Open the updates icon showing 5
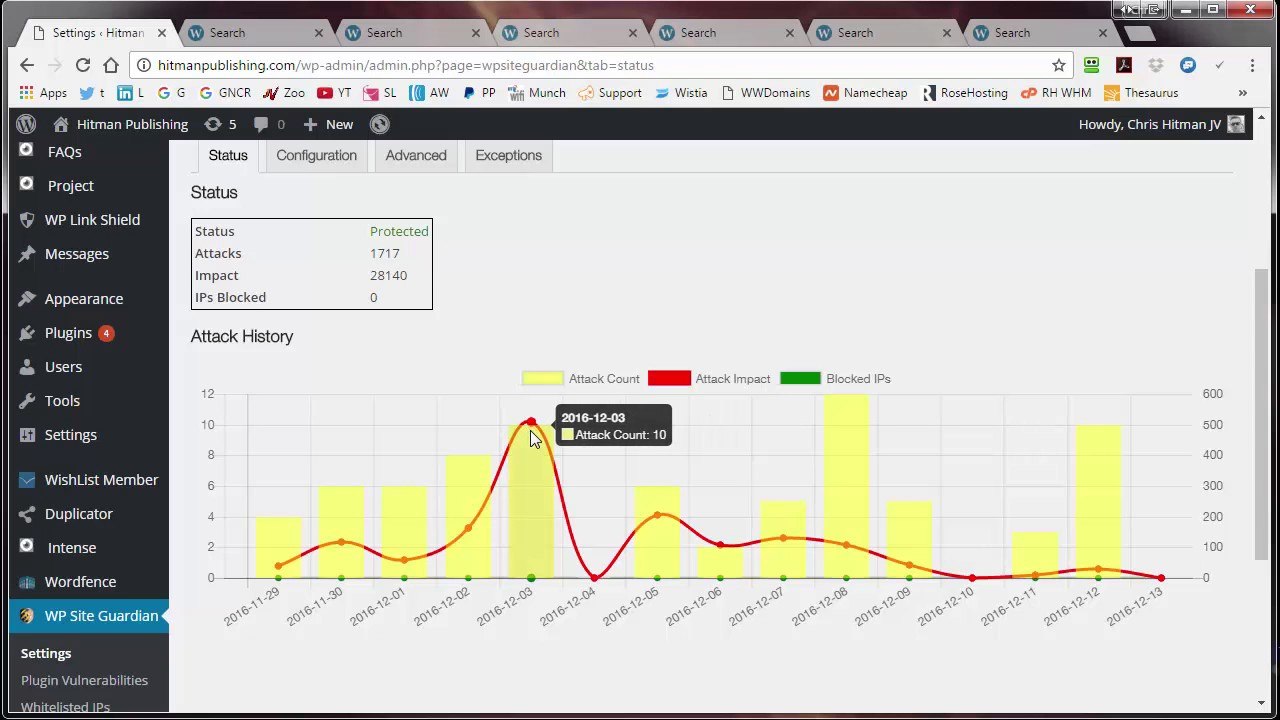The image size is (1280, 720). [220, 124]
